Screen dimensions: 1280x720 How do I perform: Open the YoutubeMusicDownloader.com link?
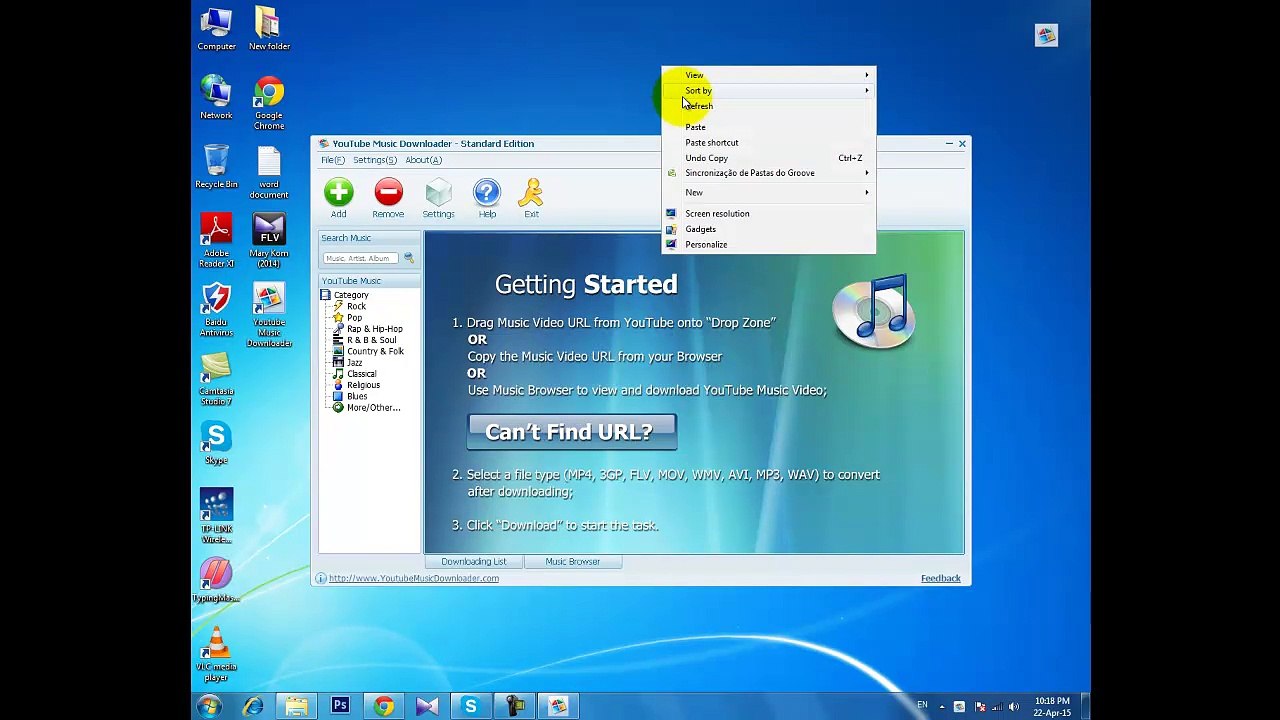click(413, 578)
